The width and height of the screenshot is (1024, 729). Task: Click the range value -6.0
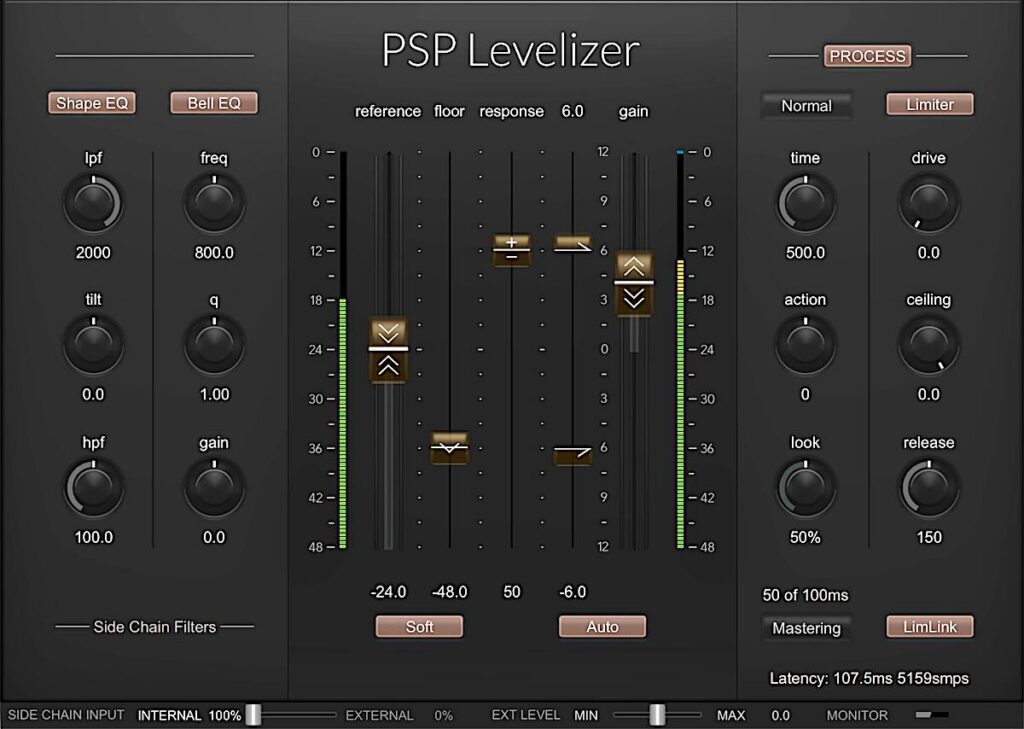[573, 592]
